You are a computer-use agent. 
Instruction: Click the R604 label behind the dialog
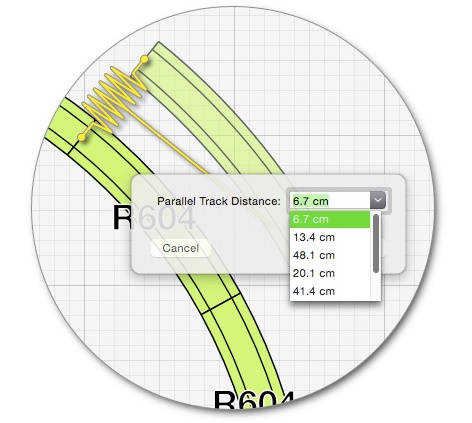coord(154,218)
